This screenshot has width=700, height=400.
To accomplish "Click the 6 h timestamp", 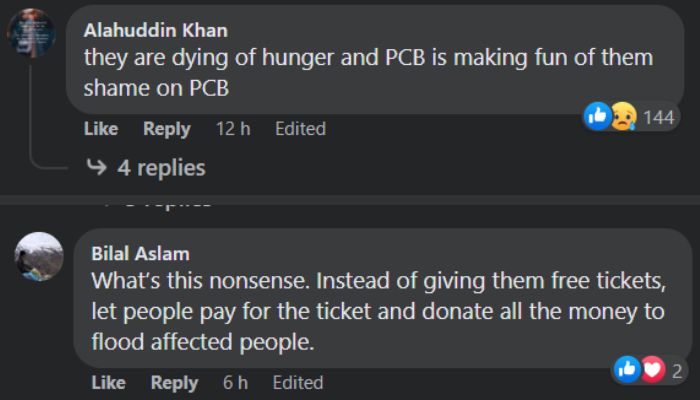I will (x=236, y=383).
